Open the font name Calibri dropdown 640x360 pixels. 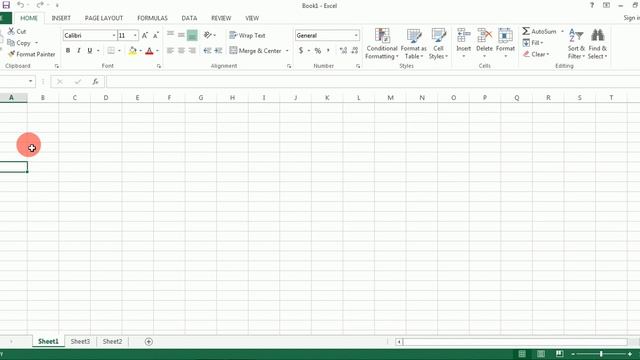(114, 36)
